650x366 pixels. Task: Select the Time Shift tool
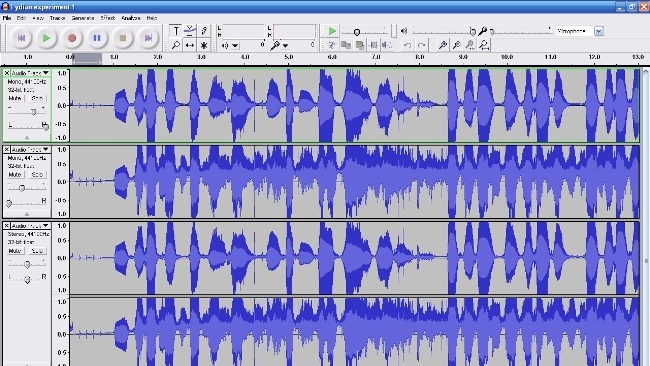(x=190, y=45)
